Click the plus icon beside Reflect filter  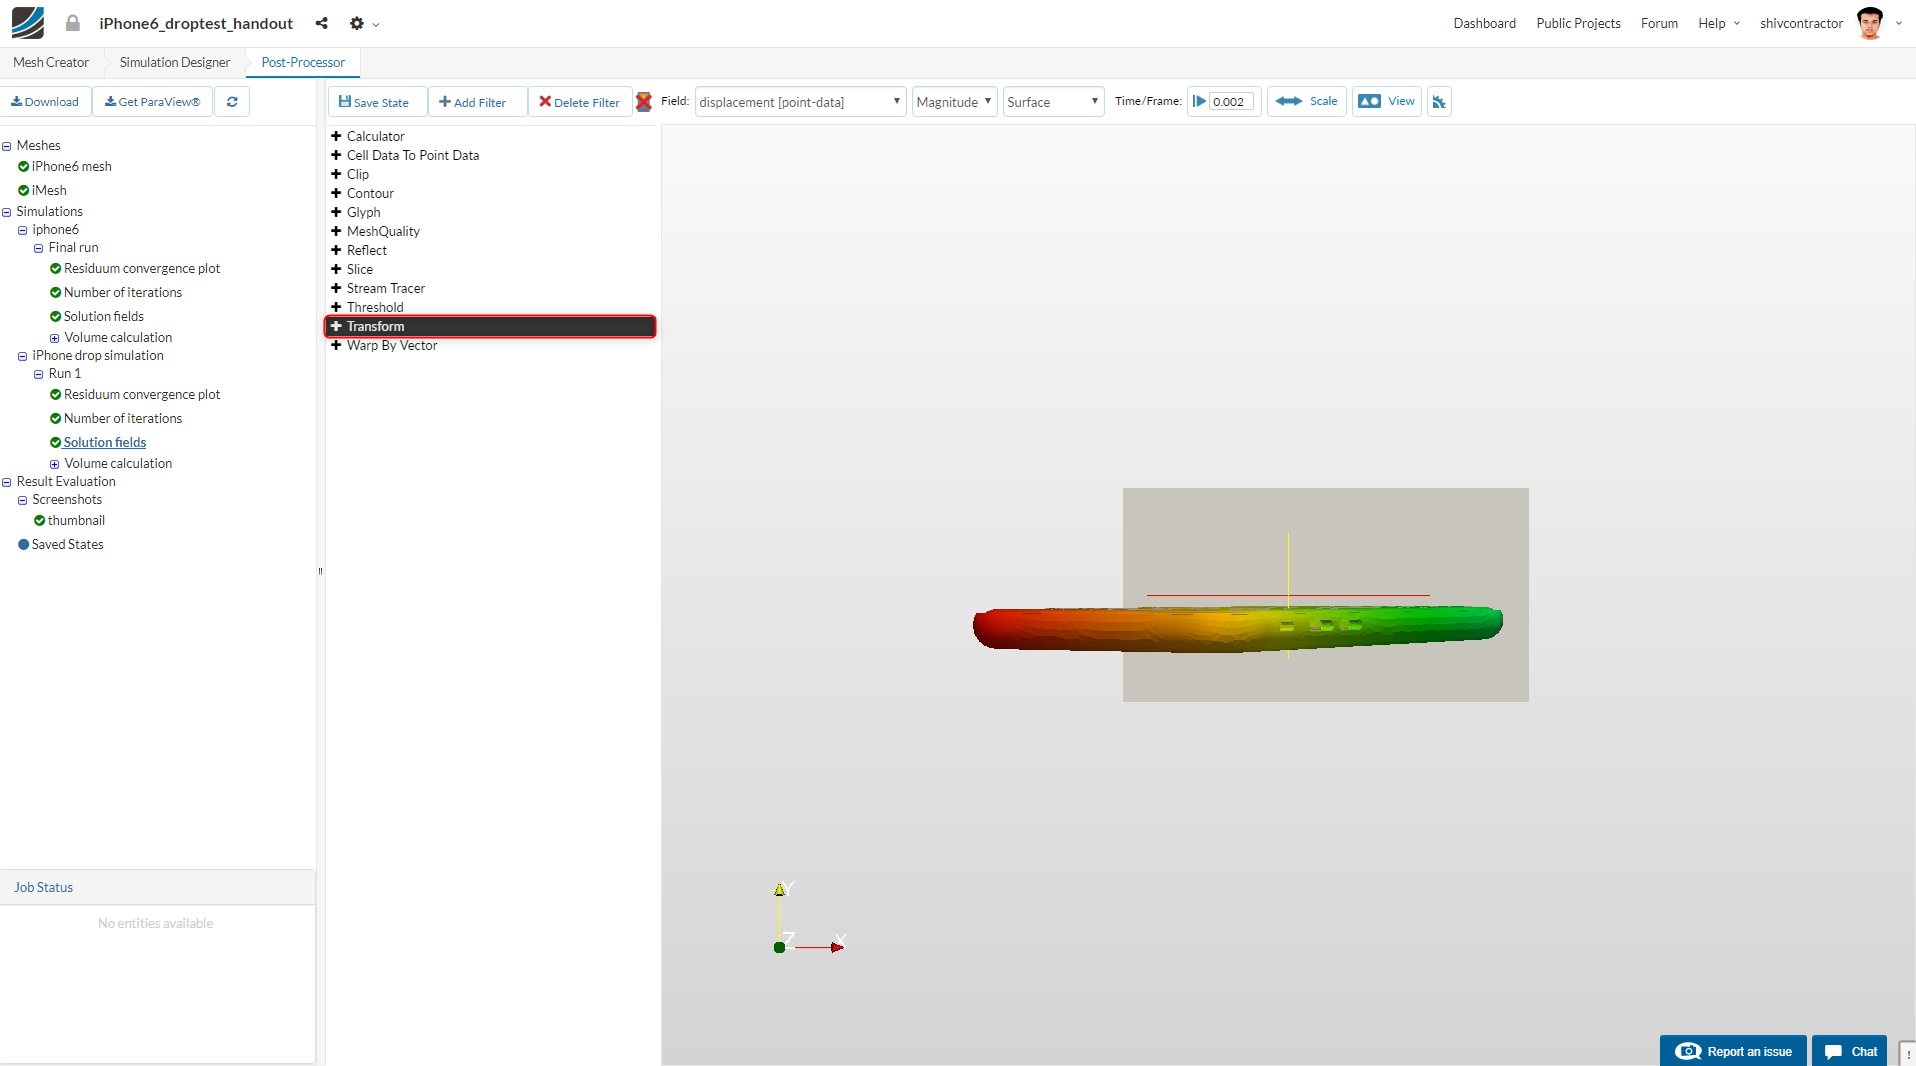(336, 250)
